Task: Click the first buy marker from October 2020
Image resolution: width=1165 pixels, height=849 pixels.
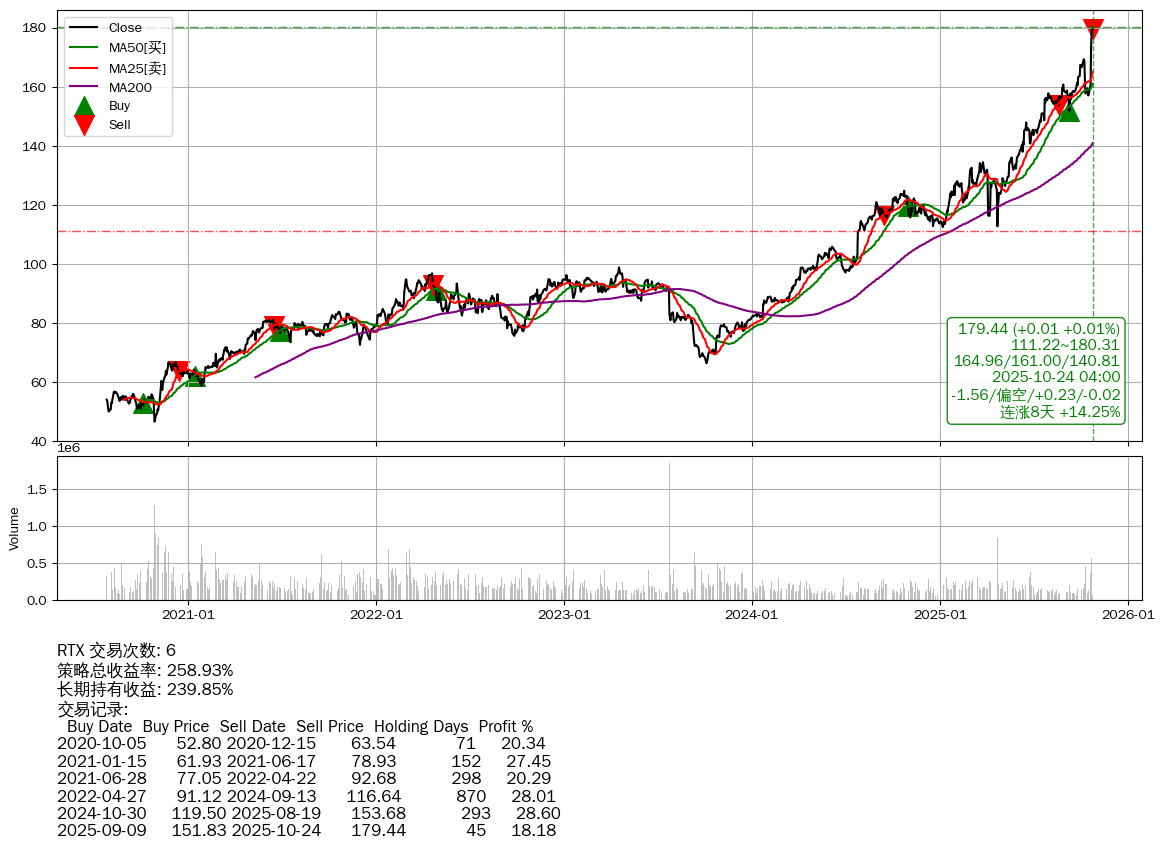Action: point(144,403)
